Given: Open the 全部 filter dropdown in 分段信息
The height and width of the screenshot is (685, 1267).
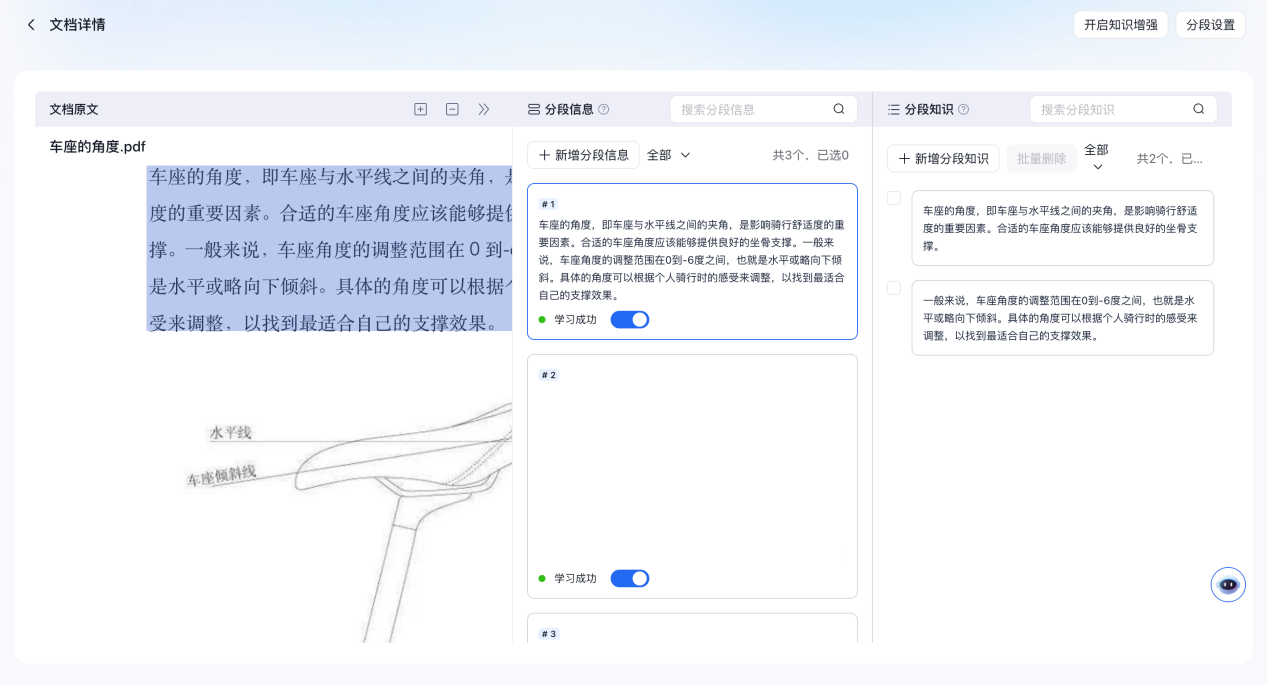Looking at the screenshot, I should 668,155.
